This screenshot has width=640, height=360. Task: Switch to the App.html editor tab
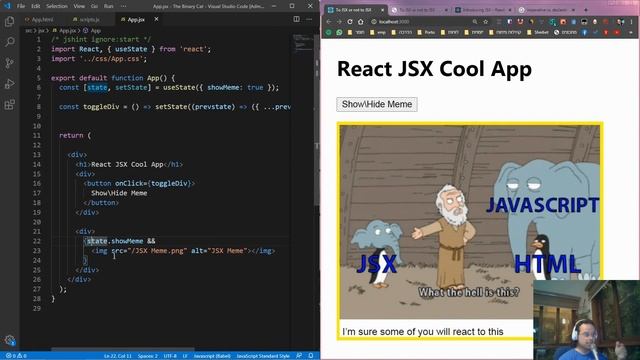point(40,19)
